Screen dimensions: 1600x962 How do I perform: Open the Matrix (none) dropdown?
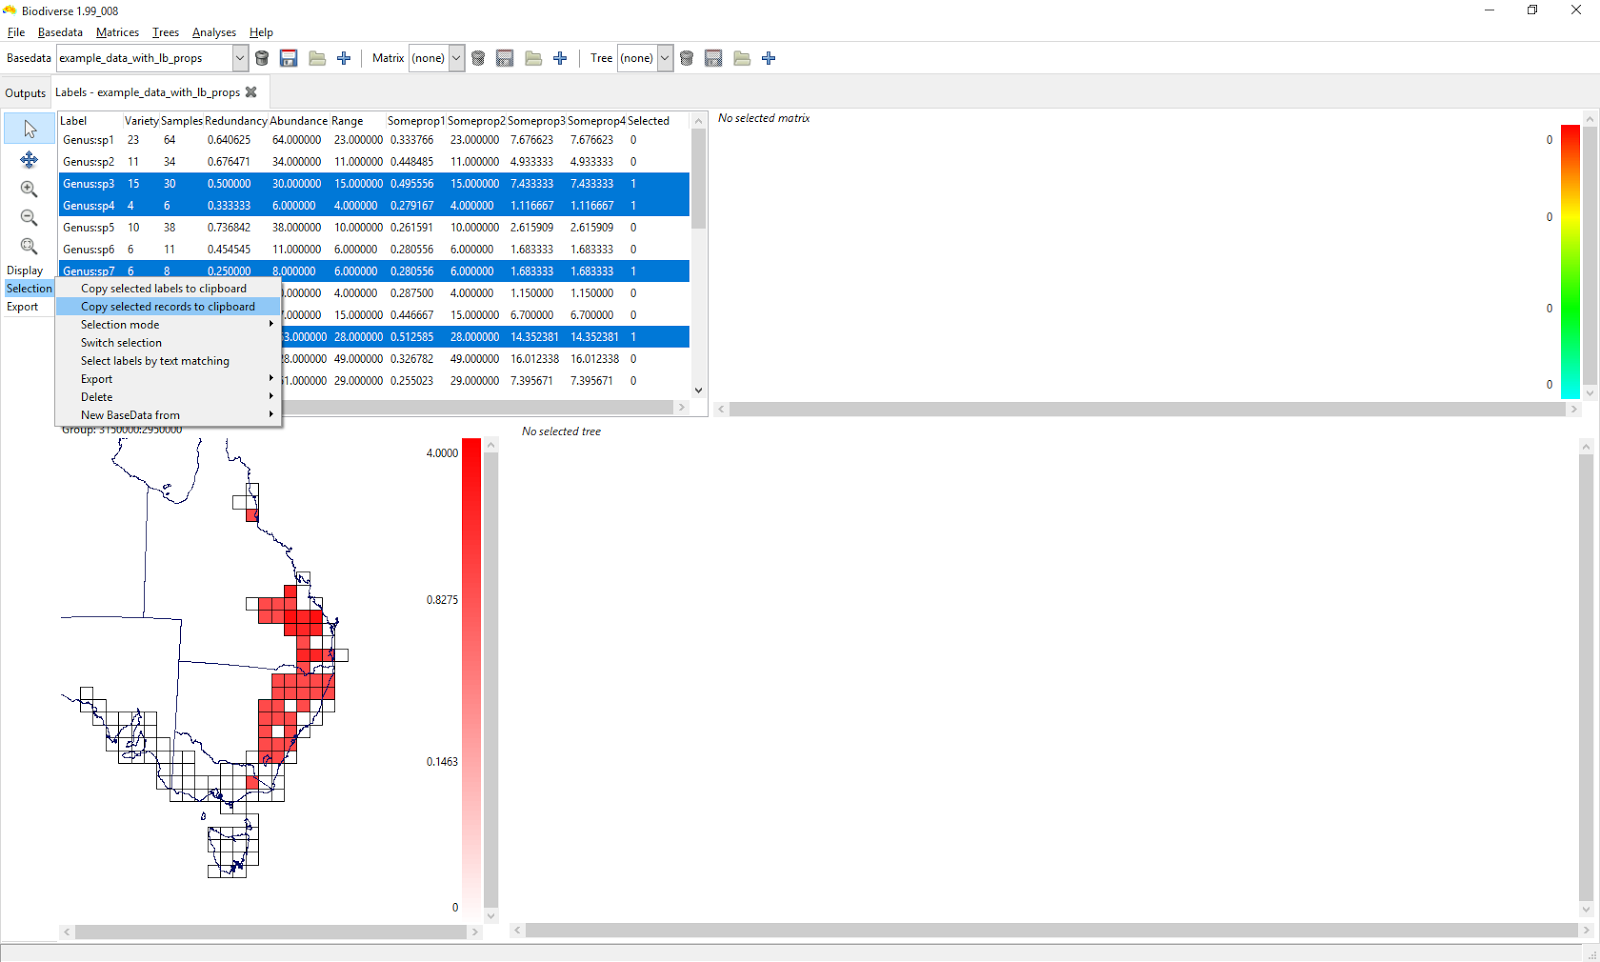click(456, 58)
